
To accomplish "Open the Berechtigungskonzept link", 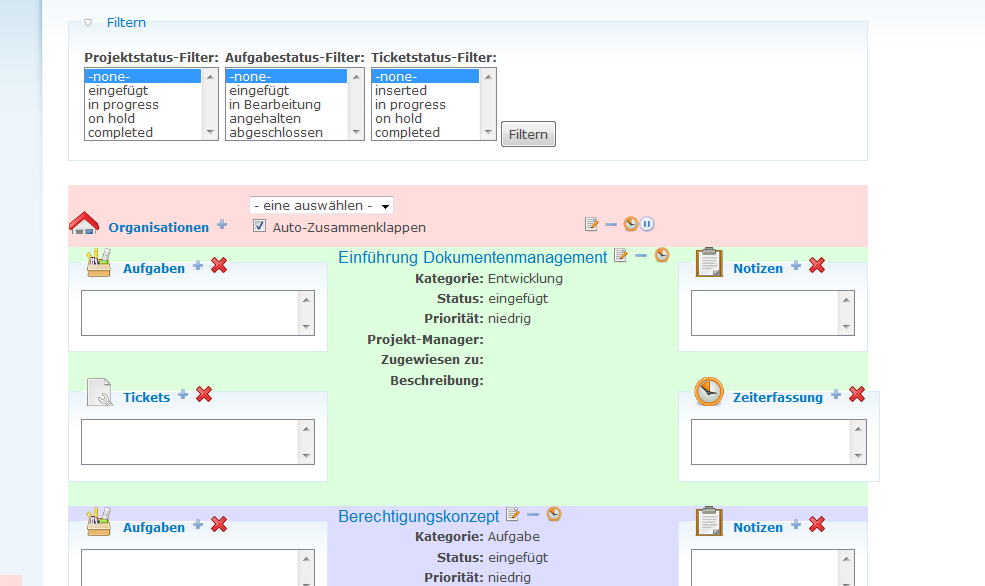I will pyautogui.click(x=418, y=516).
